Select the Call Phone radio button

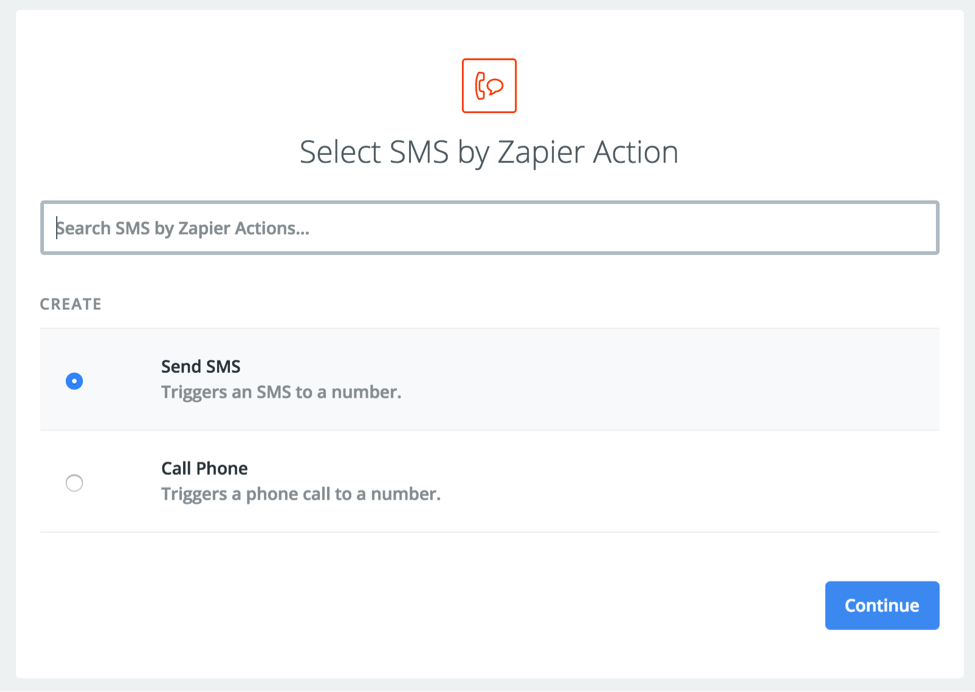click(x=74, y=482)
